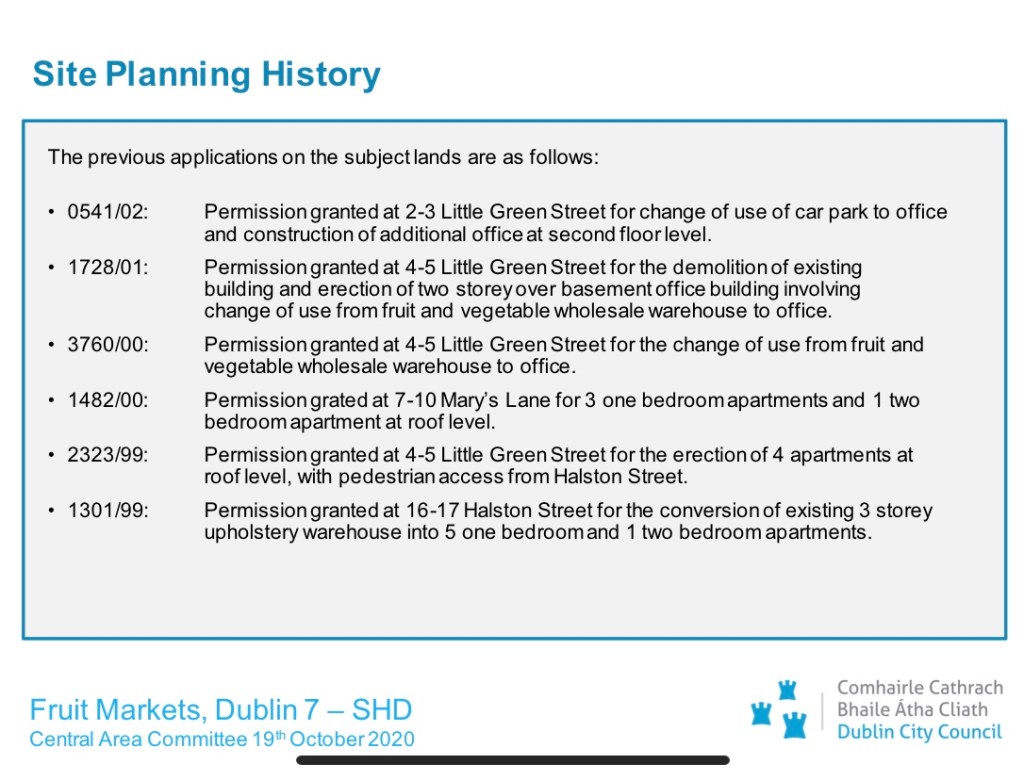Click planning reference 0541/02
Image resolution: width=1024 pixels, height=780 pixels.
coord(107,212)
